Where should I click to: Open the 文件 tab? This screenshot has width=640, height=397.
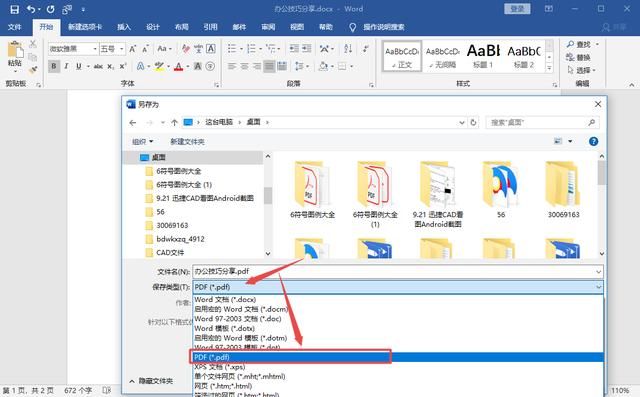pyautogui.click(x=14, y=27)
